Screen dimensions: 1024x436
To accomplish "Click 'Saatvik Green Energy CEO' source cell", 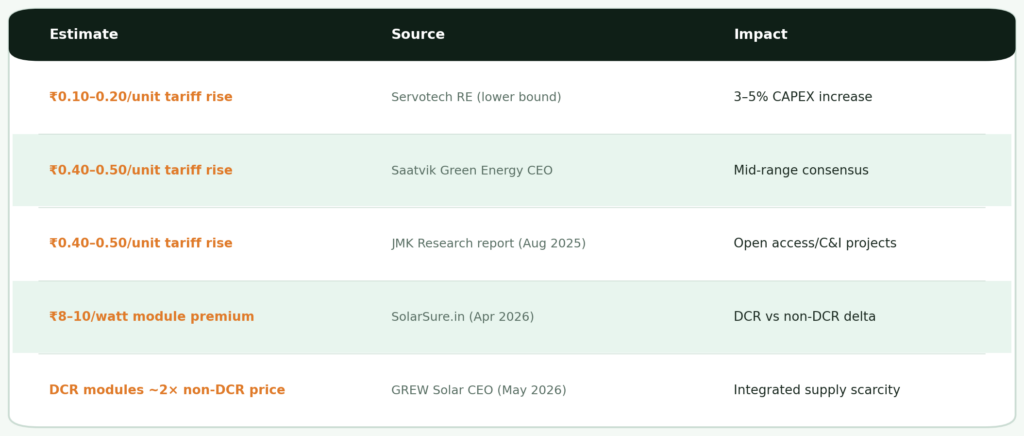I will coord(472,170).
